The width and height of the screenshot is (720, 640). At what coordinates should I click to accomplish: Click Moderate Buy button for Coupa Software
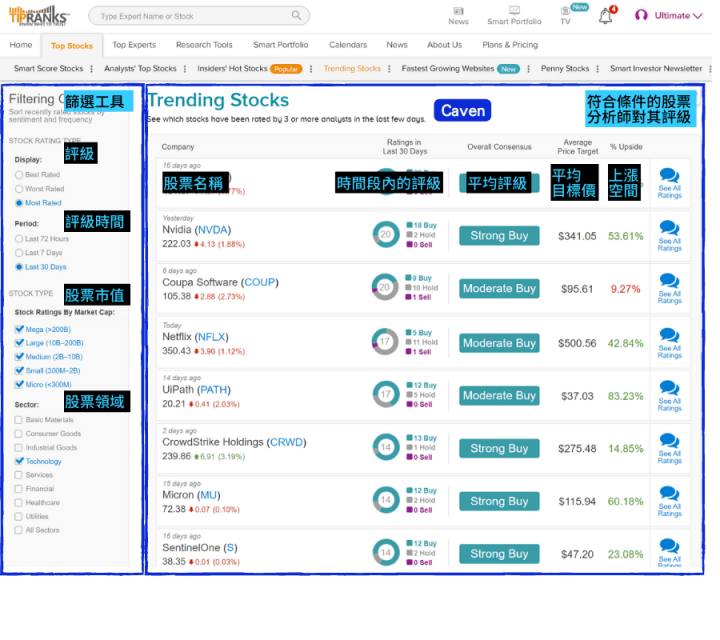pos(499,288)
